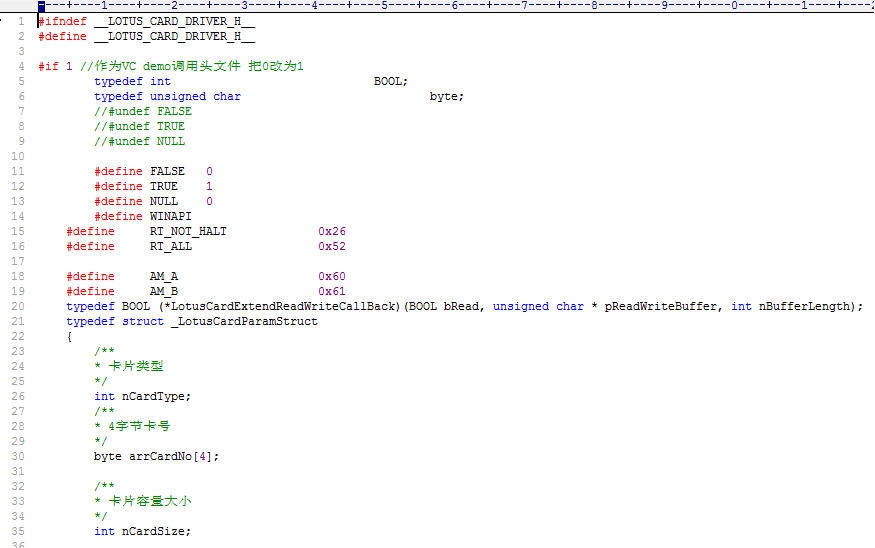
Task: Click line number 1 in the gutter
Action: (20, 21)
